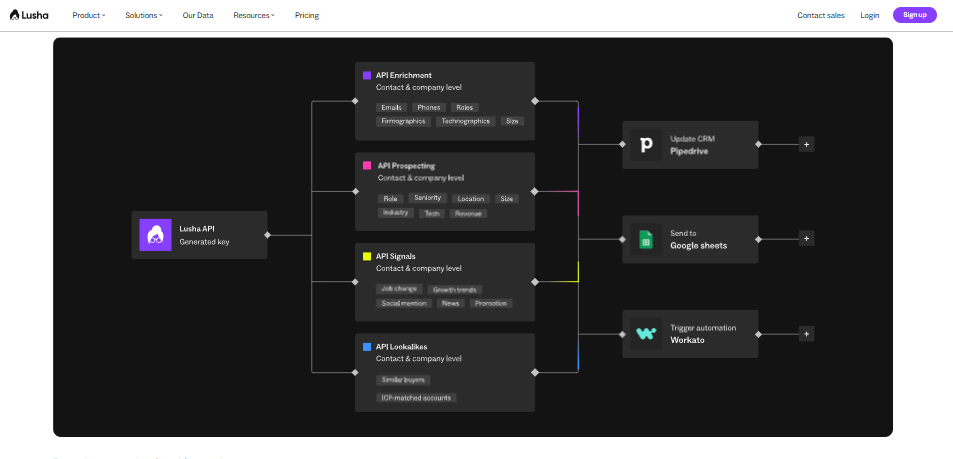Screen dimensions: 953x459
Task: Select the Phones tag
Action: point(429,108)
